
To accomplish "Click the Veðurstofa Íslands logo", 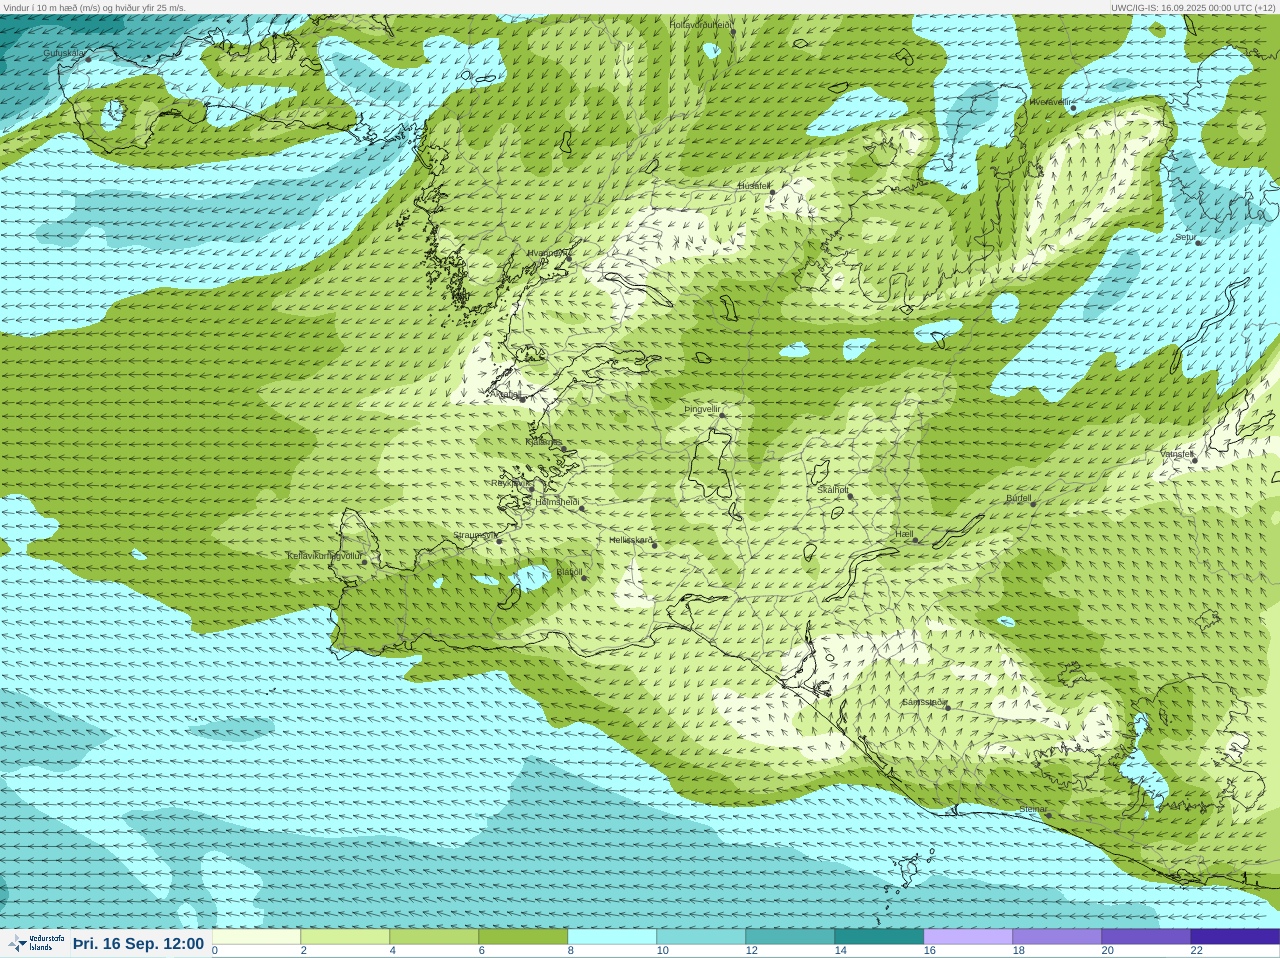I will coord(36,943).
